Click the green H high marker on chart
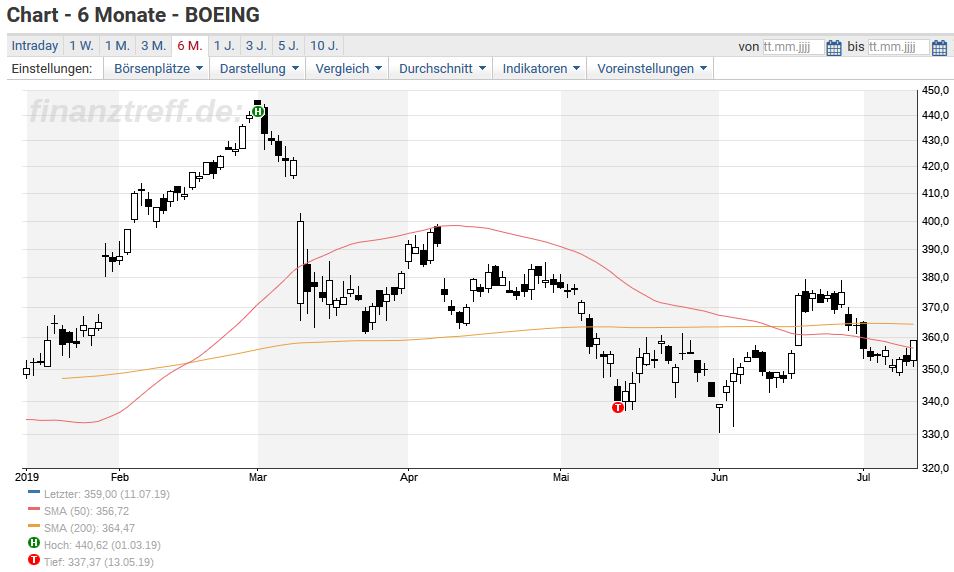Image resolution: width=954 pixels, height=572 pixels. click(x=257, y=111)
